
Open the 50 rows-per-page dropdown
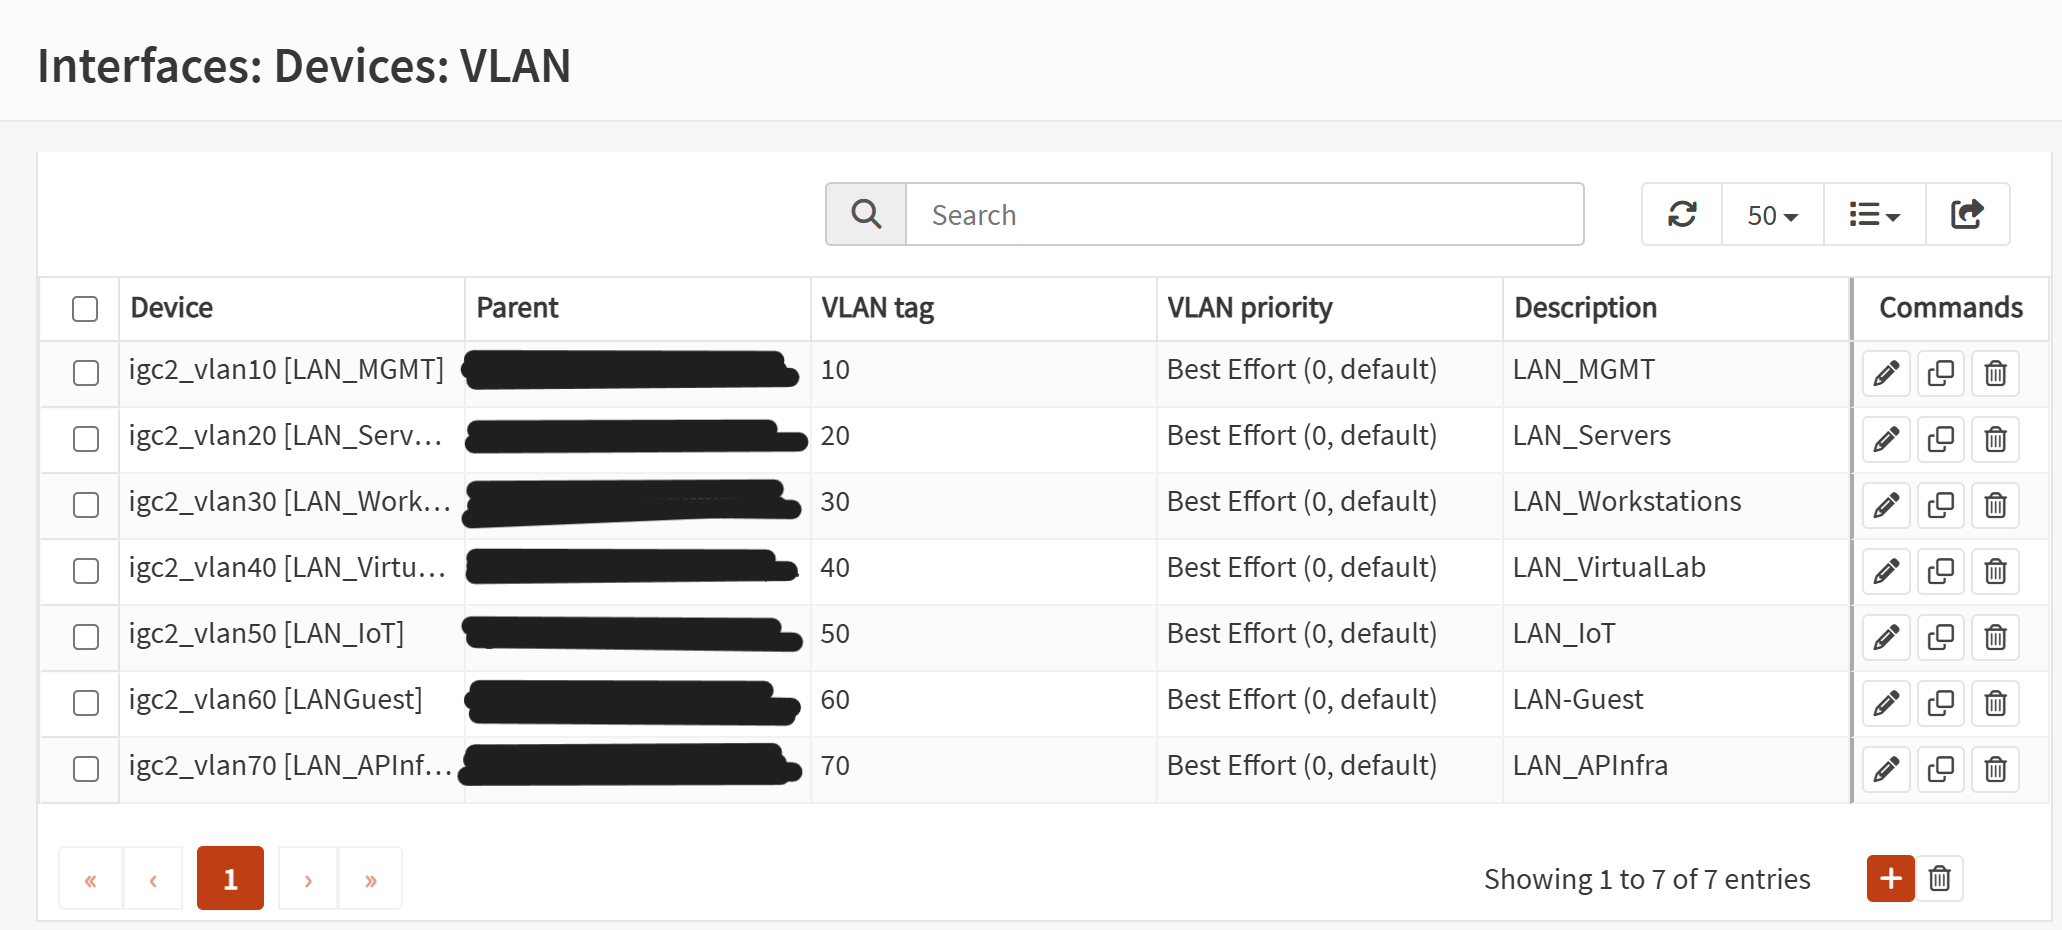(x=1772, y=214)
